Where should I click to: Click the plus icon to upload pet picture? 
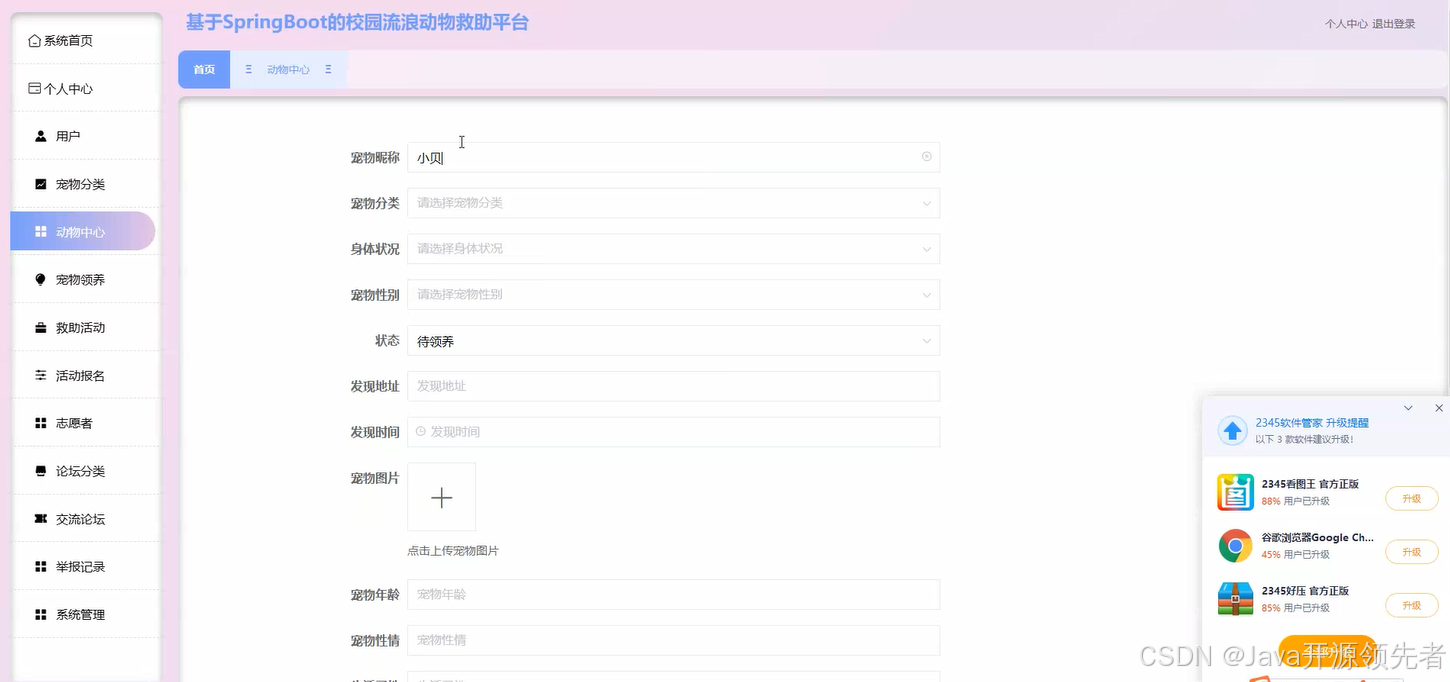click(x=441, y=497)
